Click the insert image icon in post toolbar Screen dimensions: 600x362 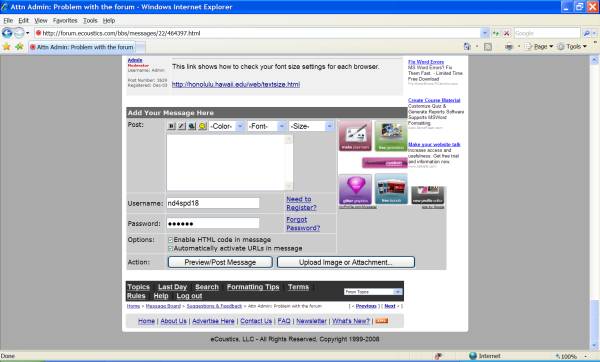point(192,126)
